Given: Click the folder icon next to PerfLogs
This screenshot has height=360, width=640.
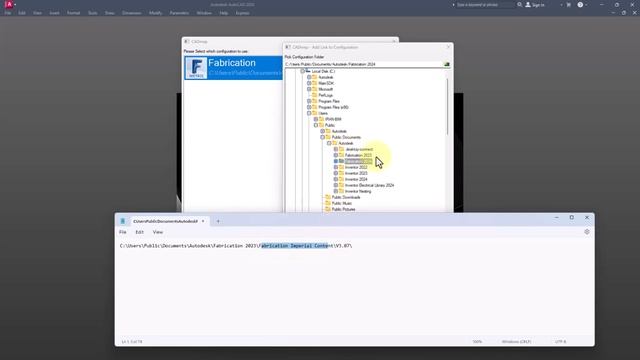Looking at the screenshot, I should click(314, 95).
